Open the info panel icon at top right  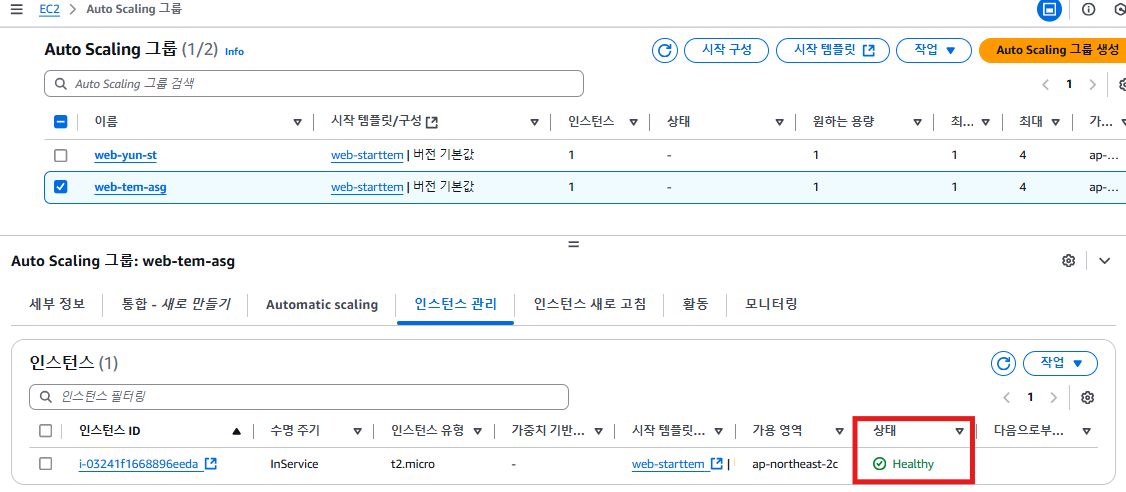[x=1089, y=9]
